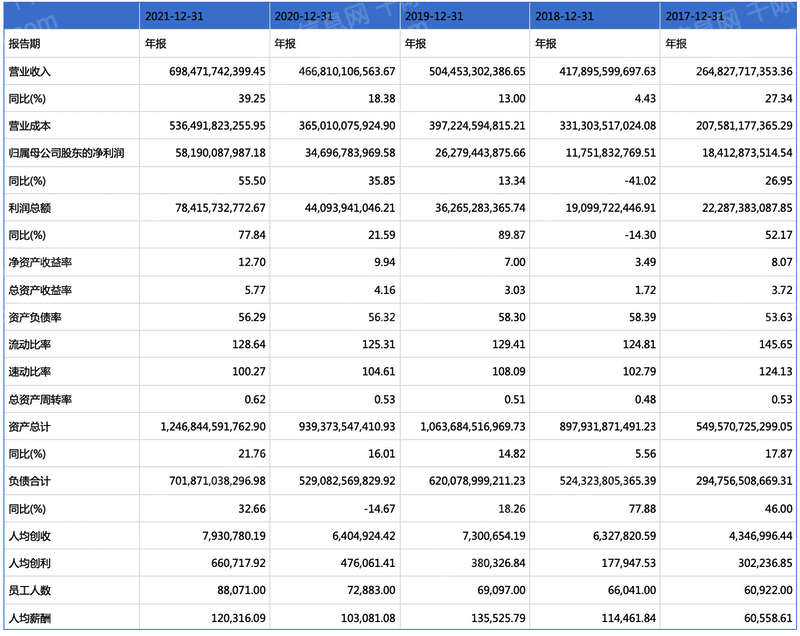This screenshot has width=800, height=636.
Task: Click the 流动比率 row label
Action: (x=29, y=345)
